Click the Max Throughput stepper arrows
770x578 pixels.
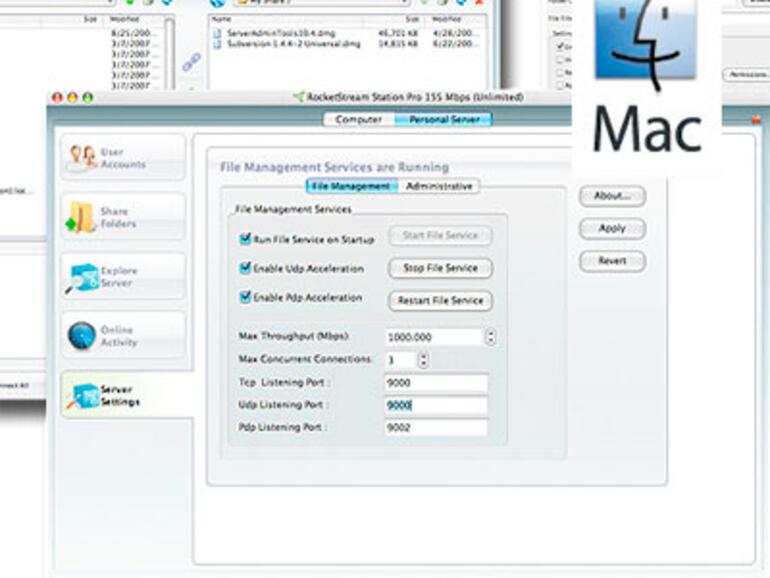(x=491, y=337)
